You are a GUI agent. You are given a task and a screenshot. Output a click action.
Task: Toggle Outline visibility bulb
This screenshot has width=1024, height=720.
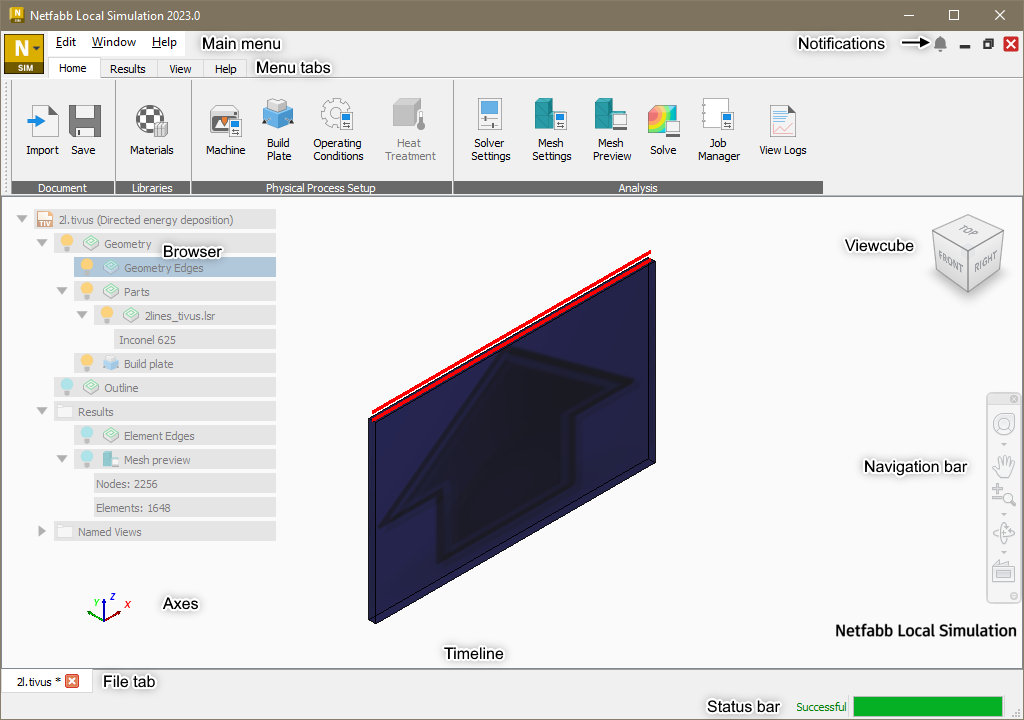pos(67,387)
